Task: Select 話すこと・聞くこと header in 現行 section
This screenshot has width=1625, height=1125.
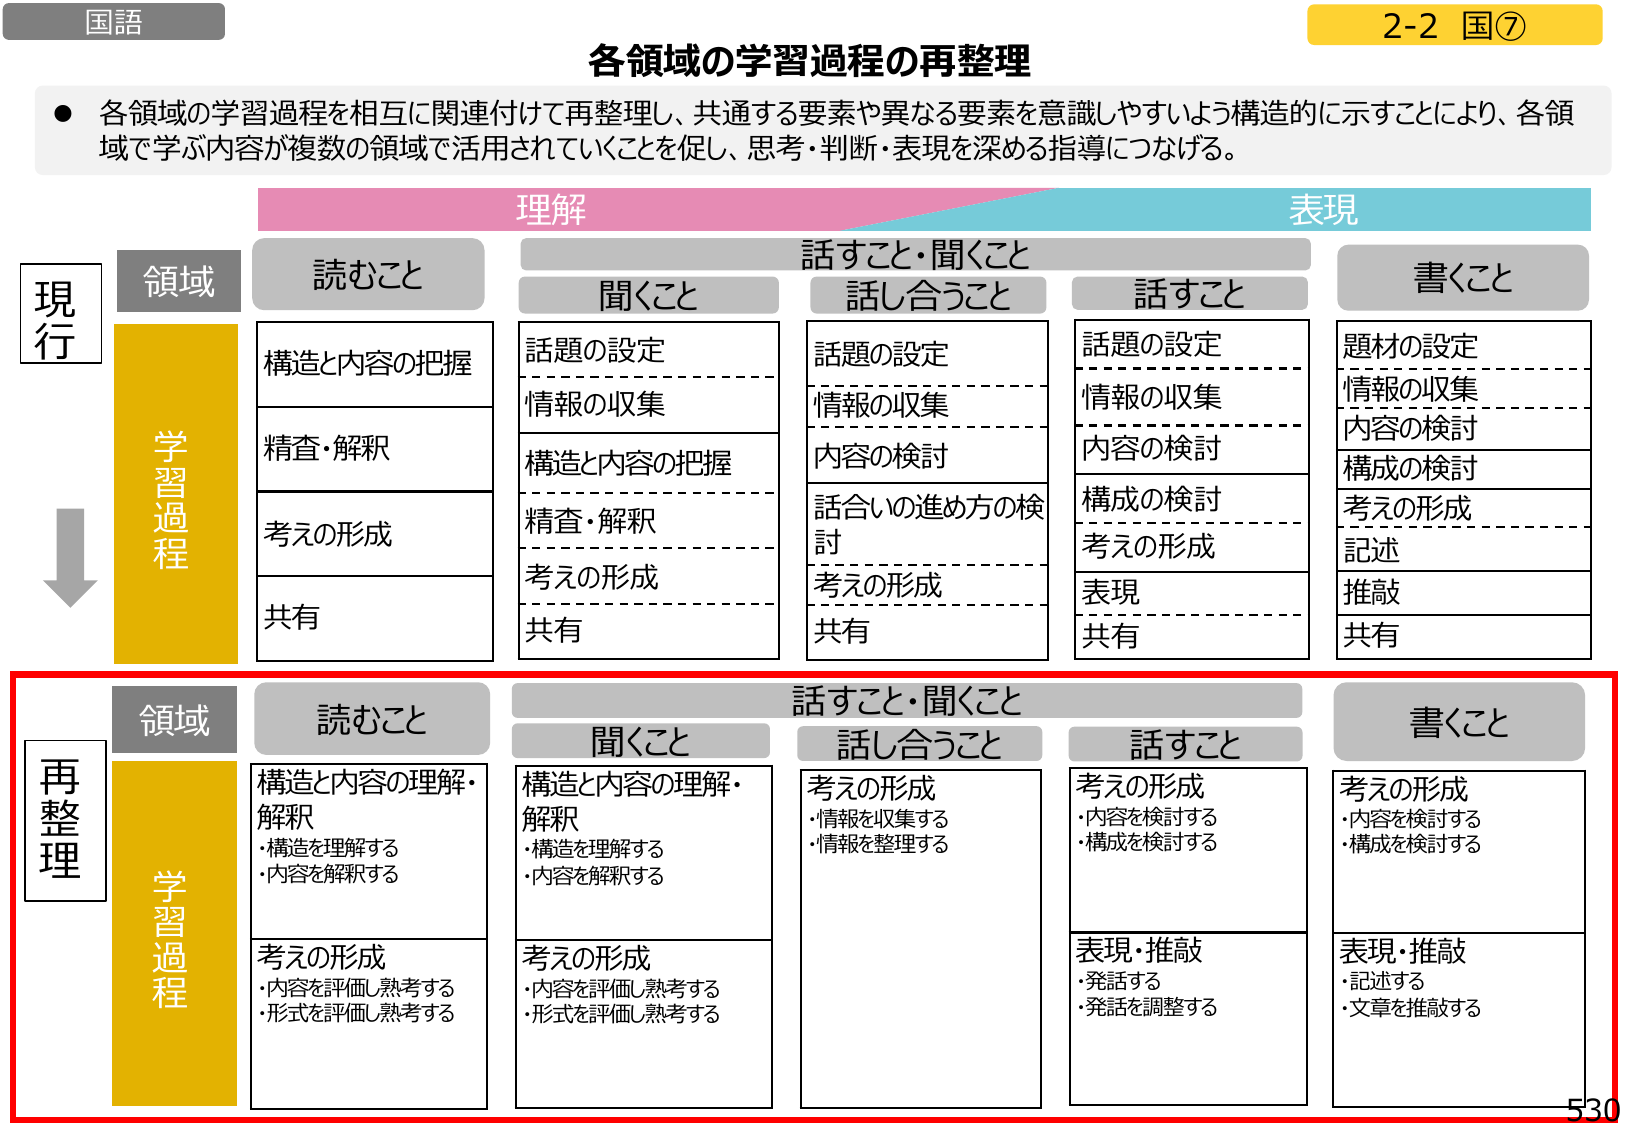Action: tap(915, 255)
